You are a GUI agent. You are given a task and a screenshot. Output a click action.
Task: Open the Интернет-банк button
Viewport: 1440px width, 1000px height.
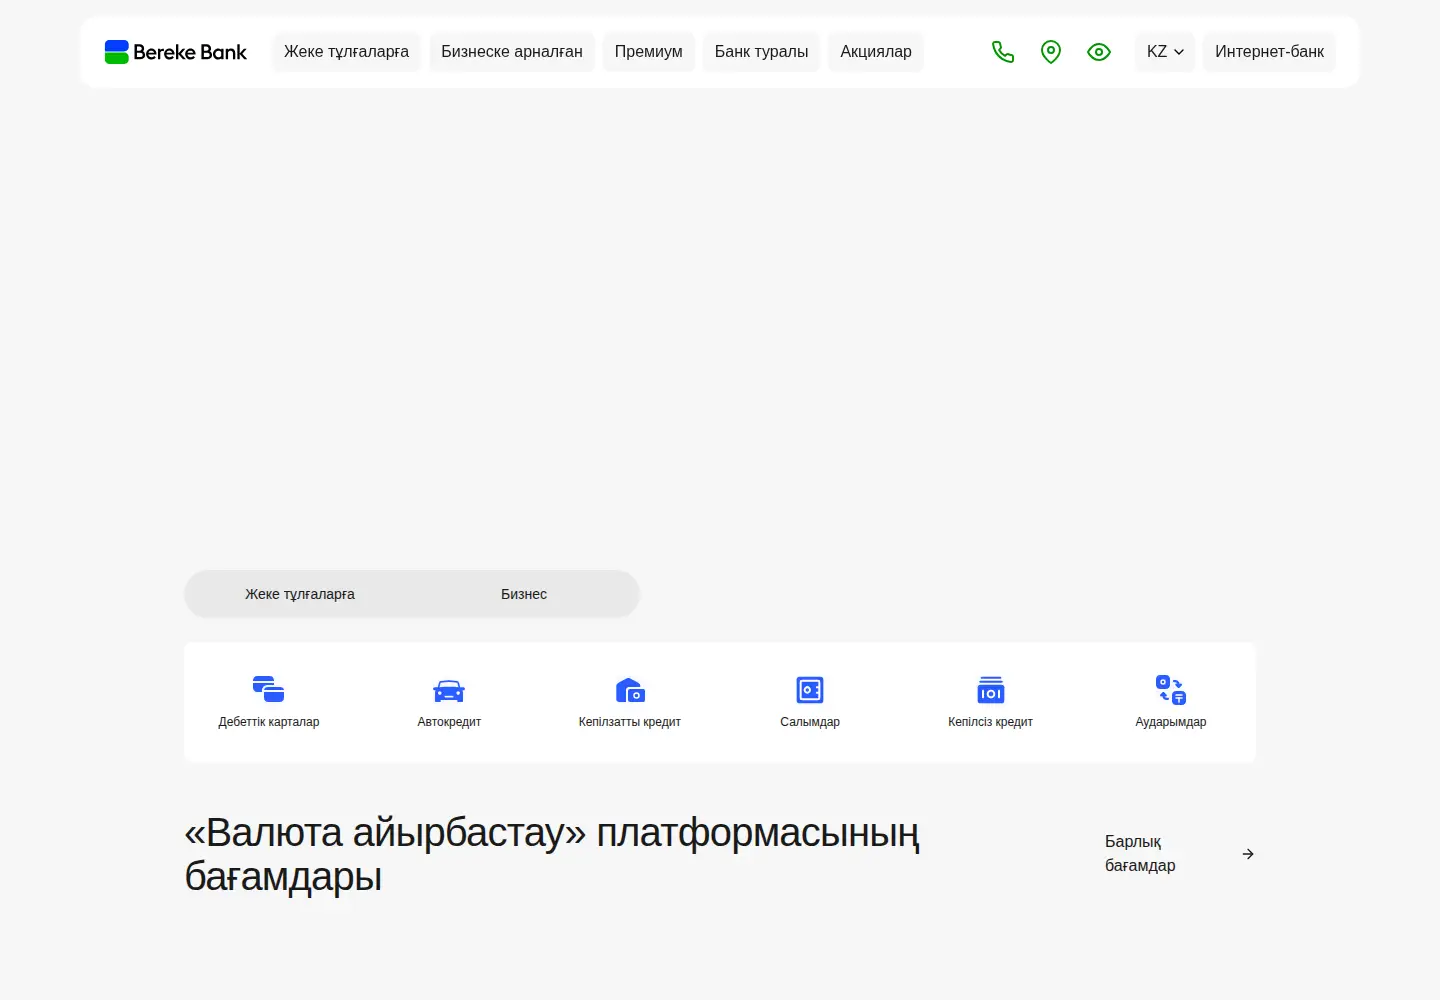tap(1269, 52)
